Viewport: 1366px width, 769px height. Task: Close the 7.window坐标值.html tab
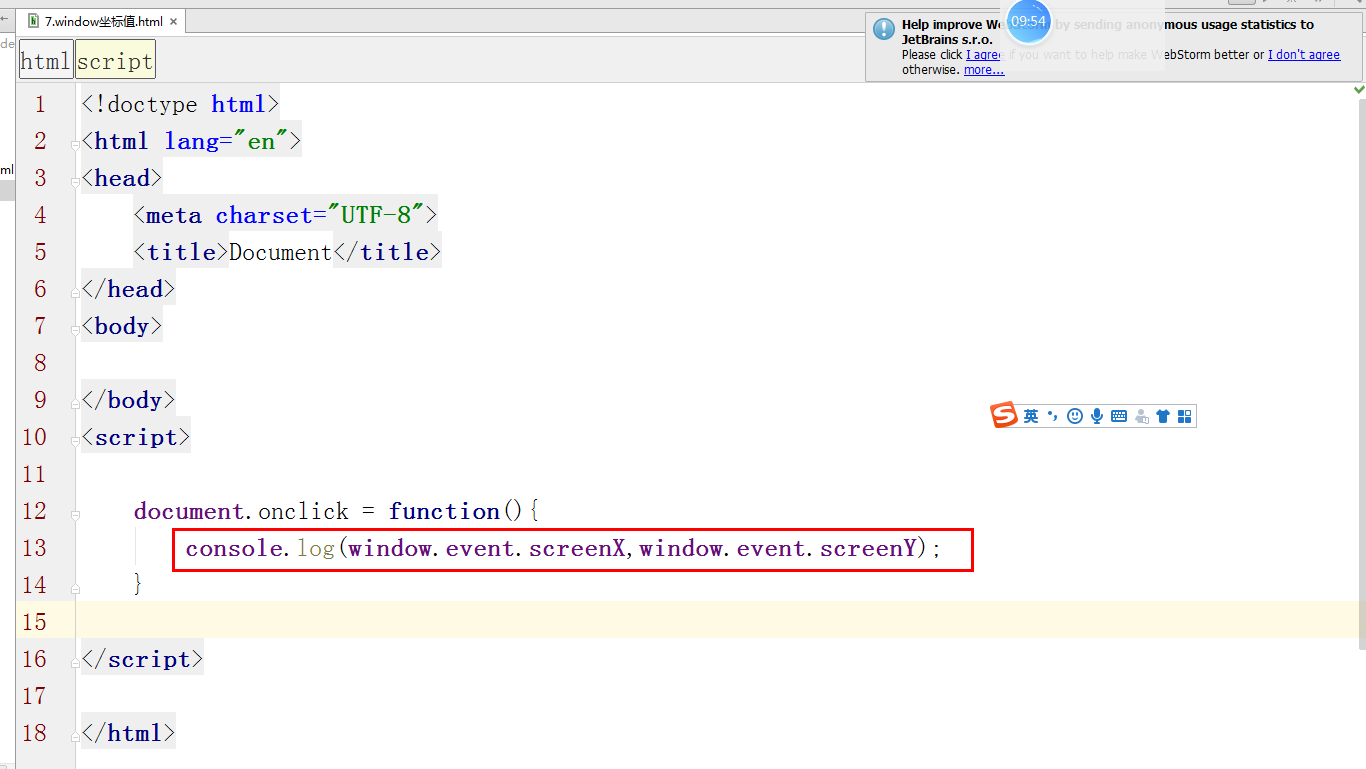(173, 21)
